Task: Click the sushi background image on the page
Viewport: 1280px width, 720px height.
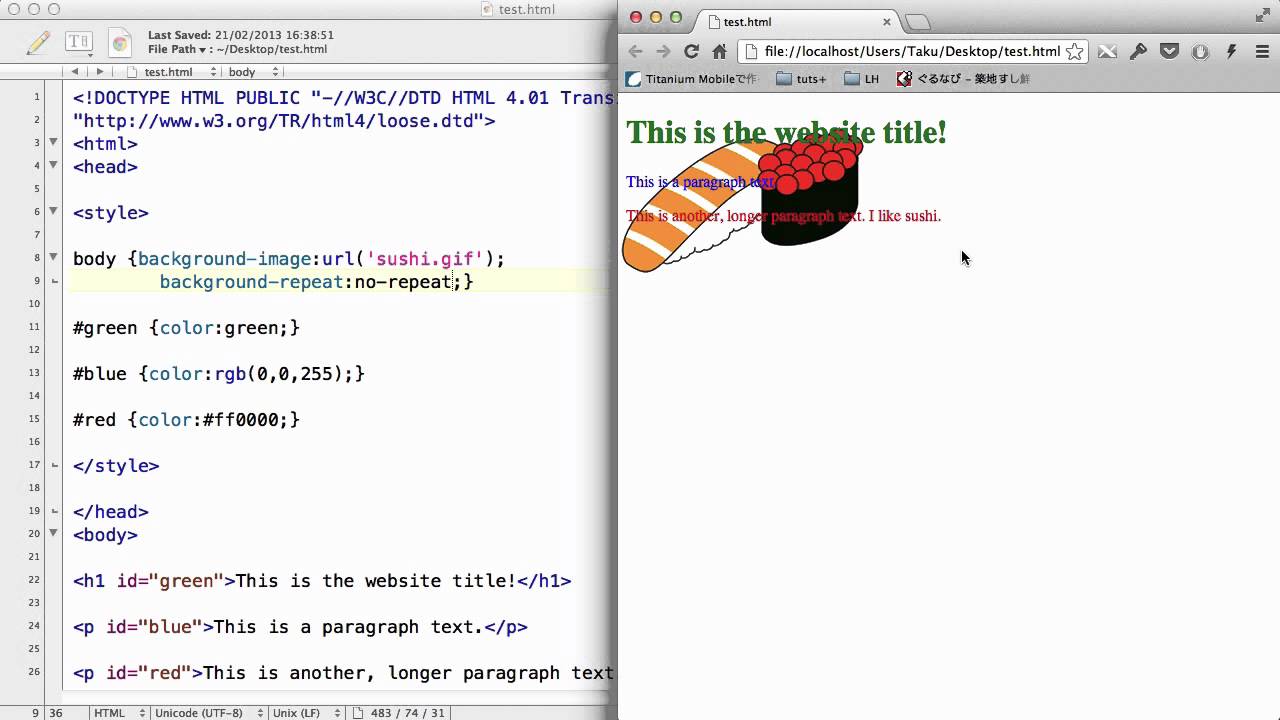Action: pos(741,204)
